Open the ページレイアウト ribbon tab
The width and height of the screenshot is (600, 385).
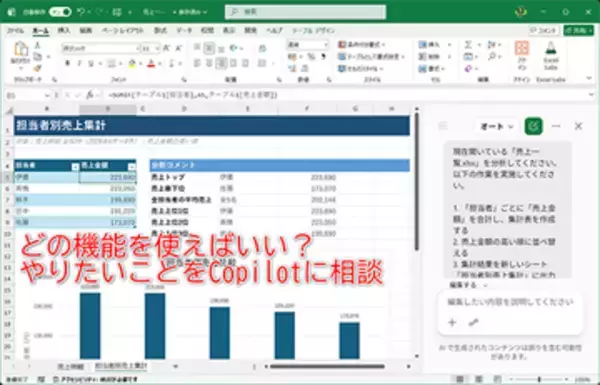[x=122, y=31]
